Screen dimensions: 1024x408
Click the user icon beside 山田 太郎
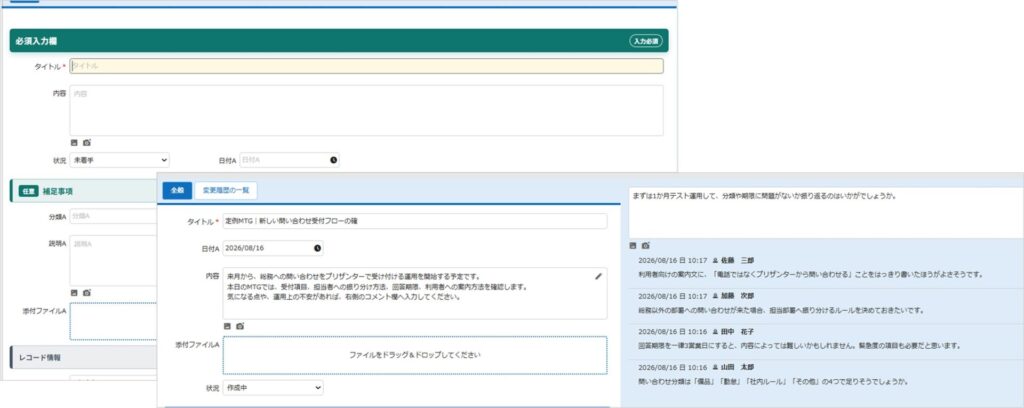715,367
